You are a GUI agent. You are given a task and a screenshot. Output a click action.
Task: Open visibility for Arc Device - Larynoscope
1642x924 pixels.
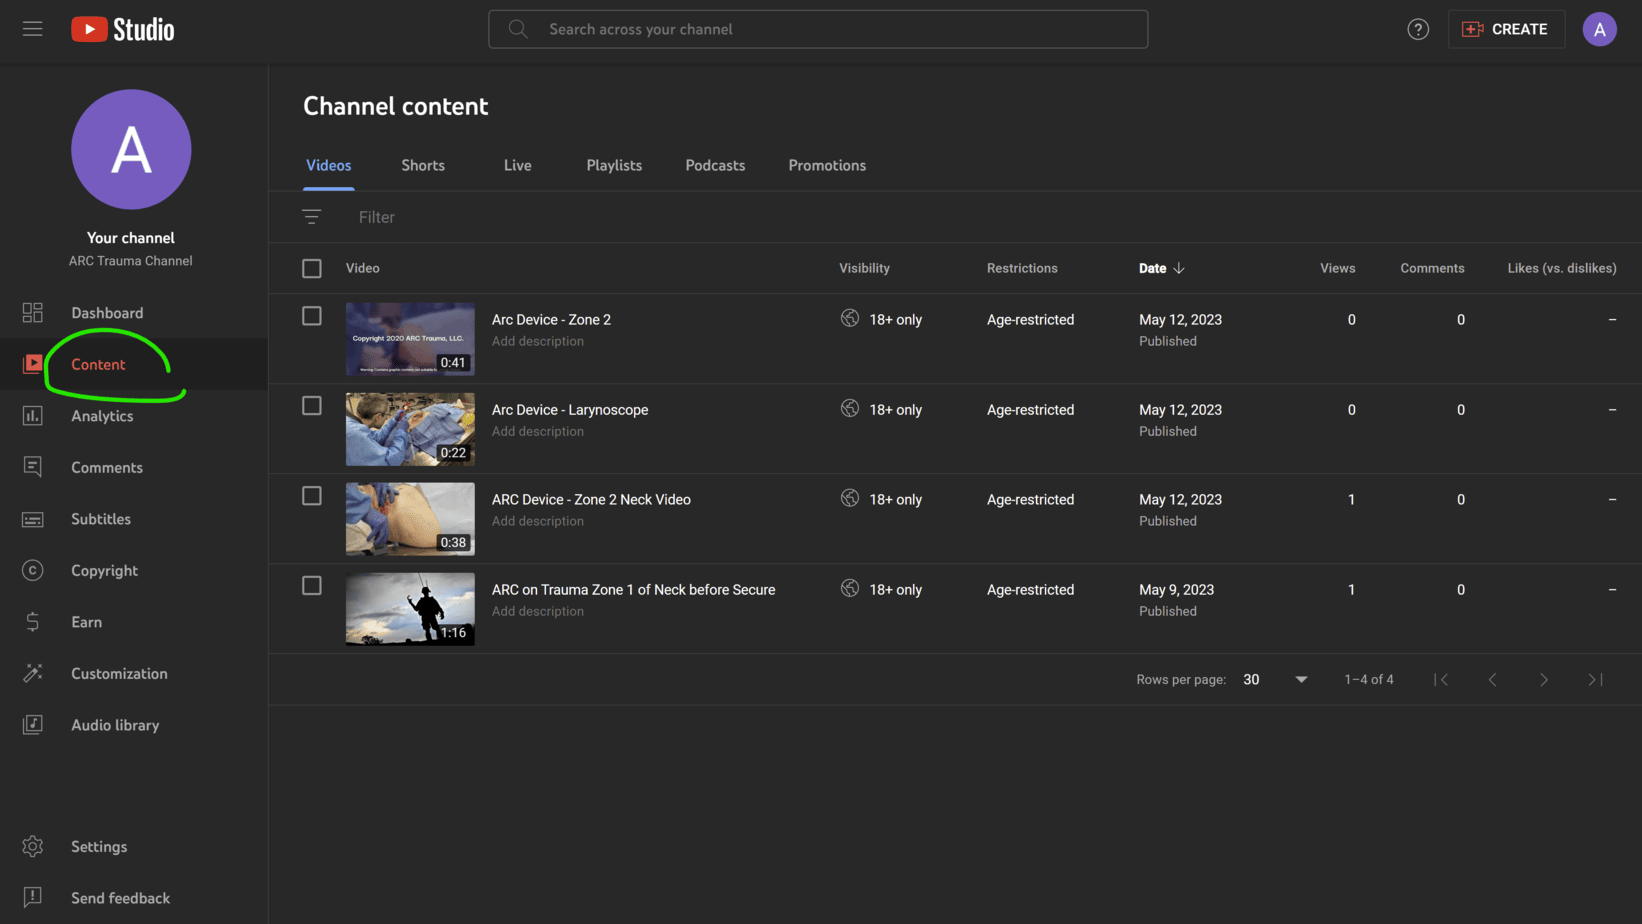(x=881, y=410)
